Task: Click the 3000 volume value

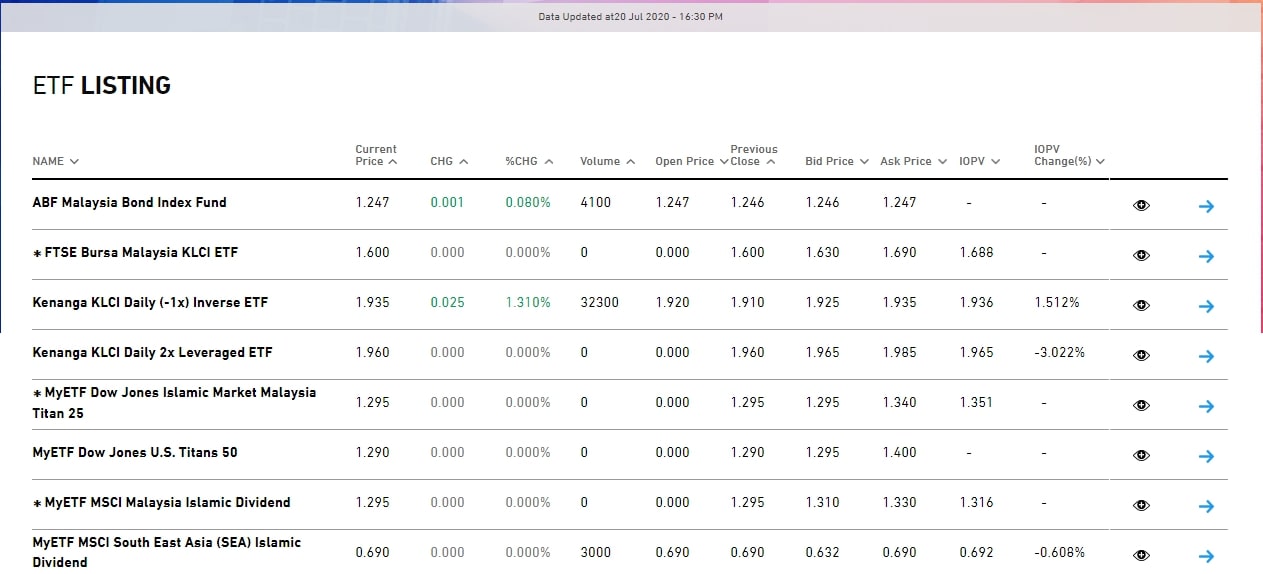Action: (595, 552)
